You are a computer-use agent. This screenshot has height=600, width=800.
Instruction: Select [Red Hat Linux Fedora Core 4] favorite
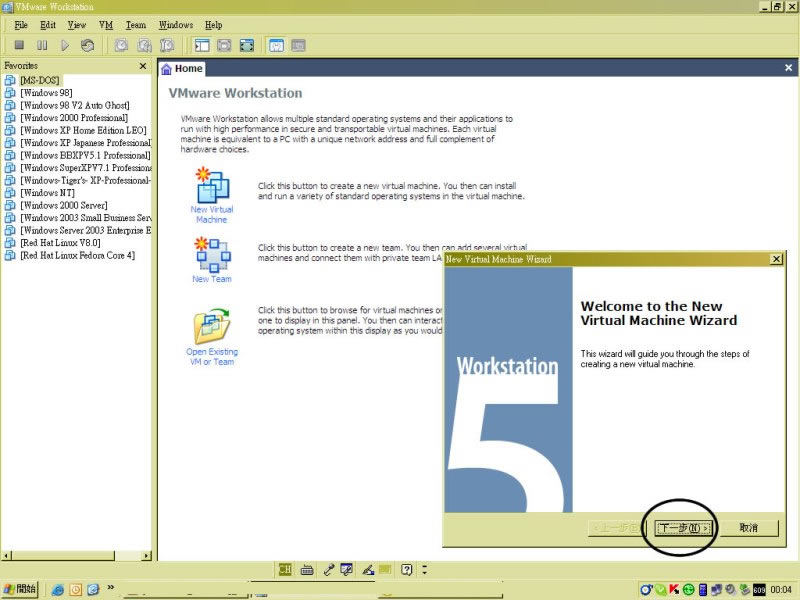coord(78,256)
